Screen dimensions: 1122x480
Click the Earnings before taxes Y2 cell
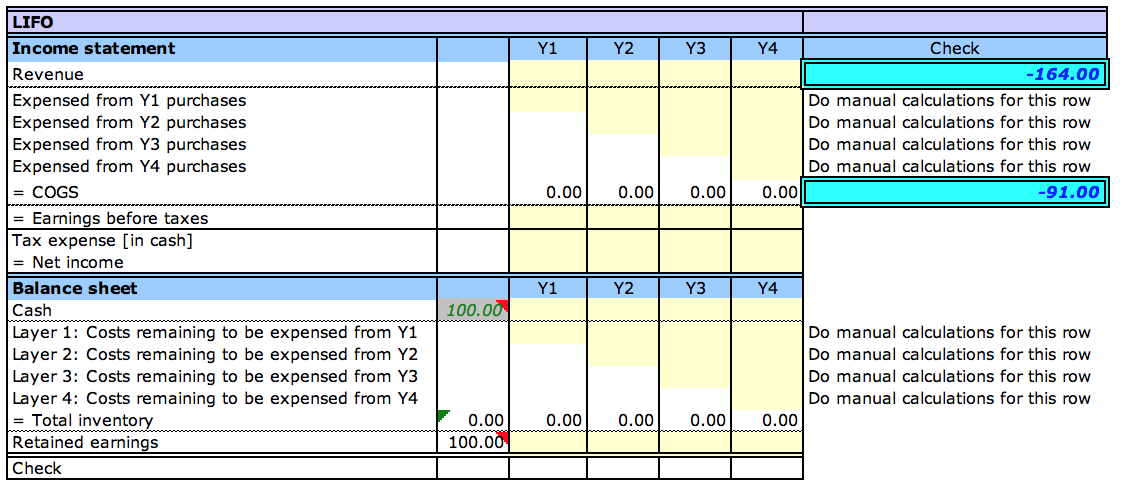coord(623,217)
